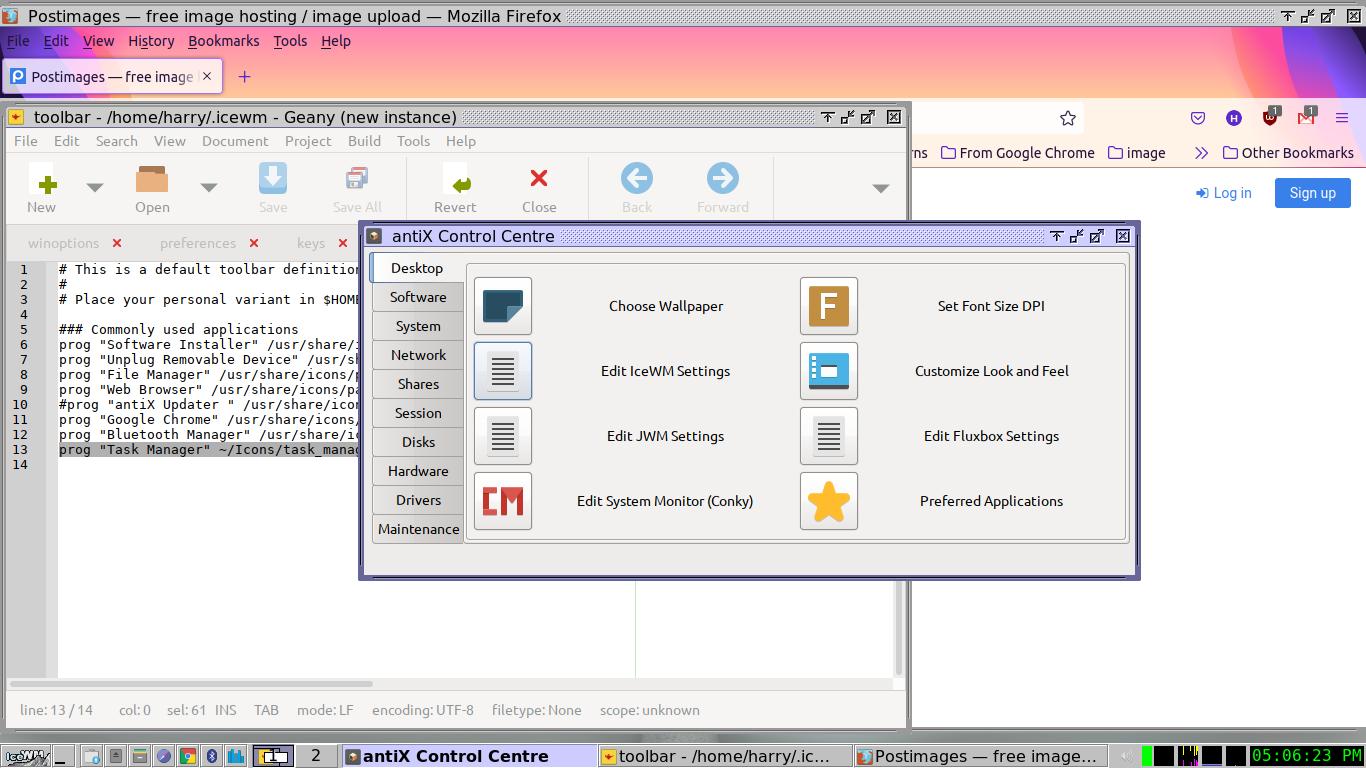Select the Software tab in Control Centre
Image resolution: width=1366 pixels, height=768 pixels.
point(418,297)
